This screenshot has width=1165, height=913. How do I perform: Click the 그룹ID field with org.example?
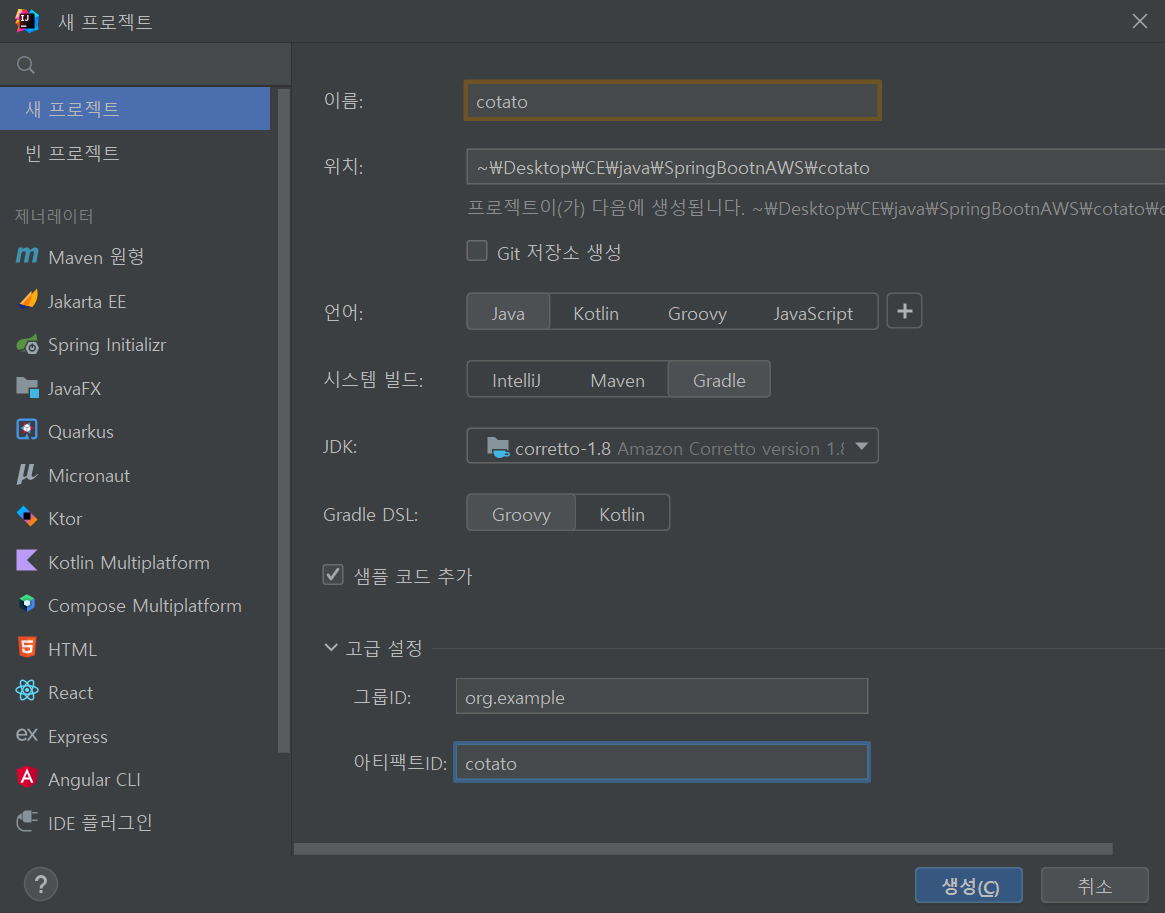coord(661,696)
